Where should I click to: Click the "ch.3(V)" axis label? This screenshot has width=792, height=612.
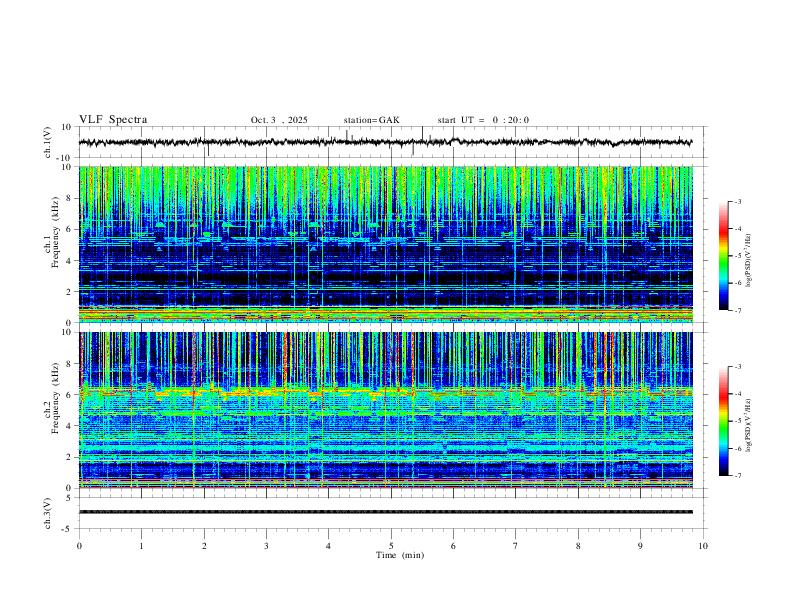47,514
